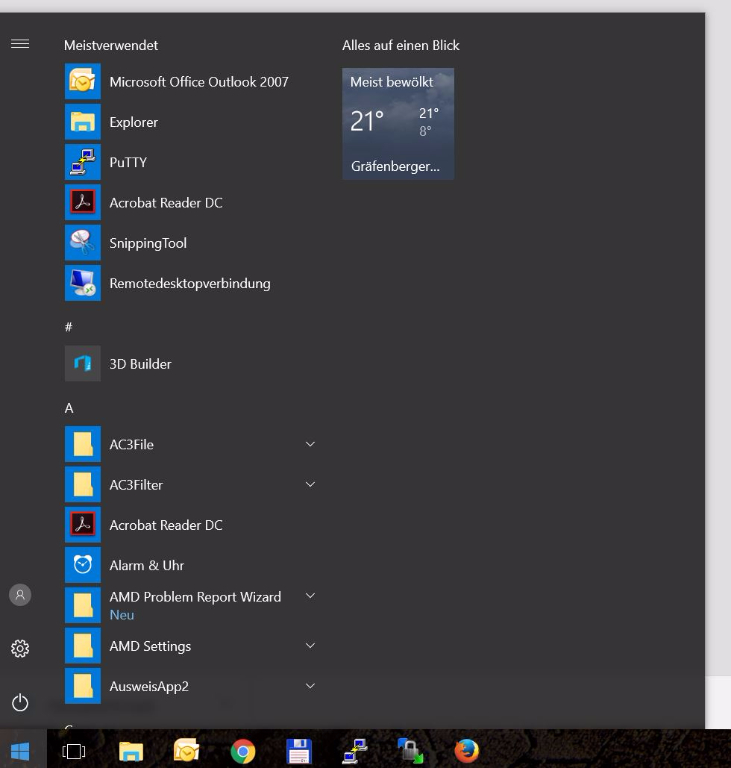Click the Neu tag under AMD Problem Report Wizard
731x768 pixels.
tap(122, 615)
